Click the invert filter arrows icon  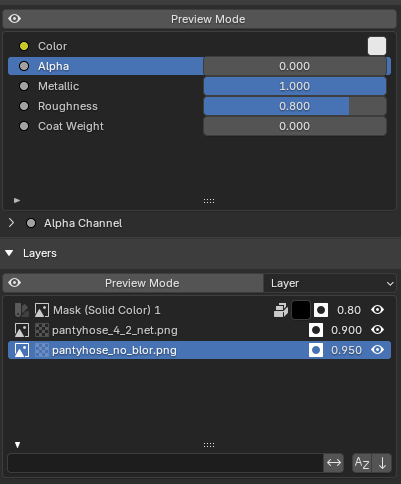[x=334, y=463]
